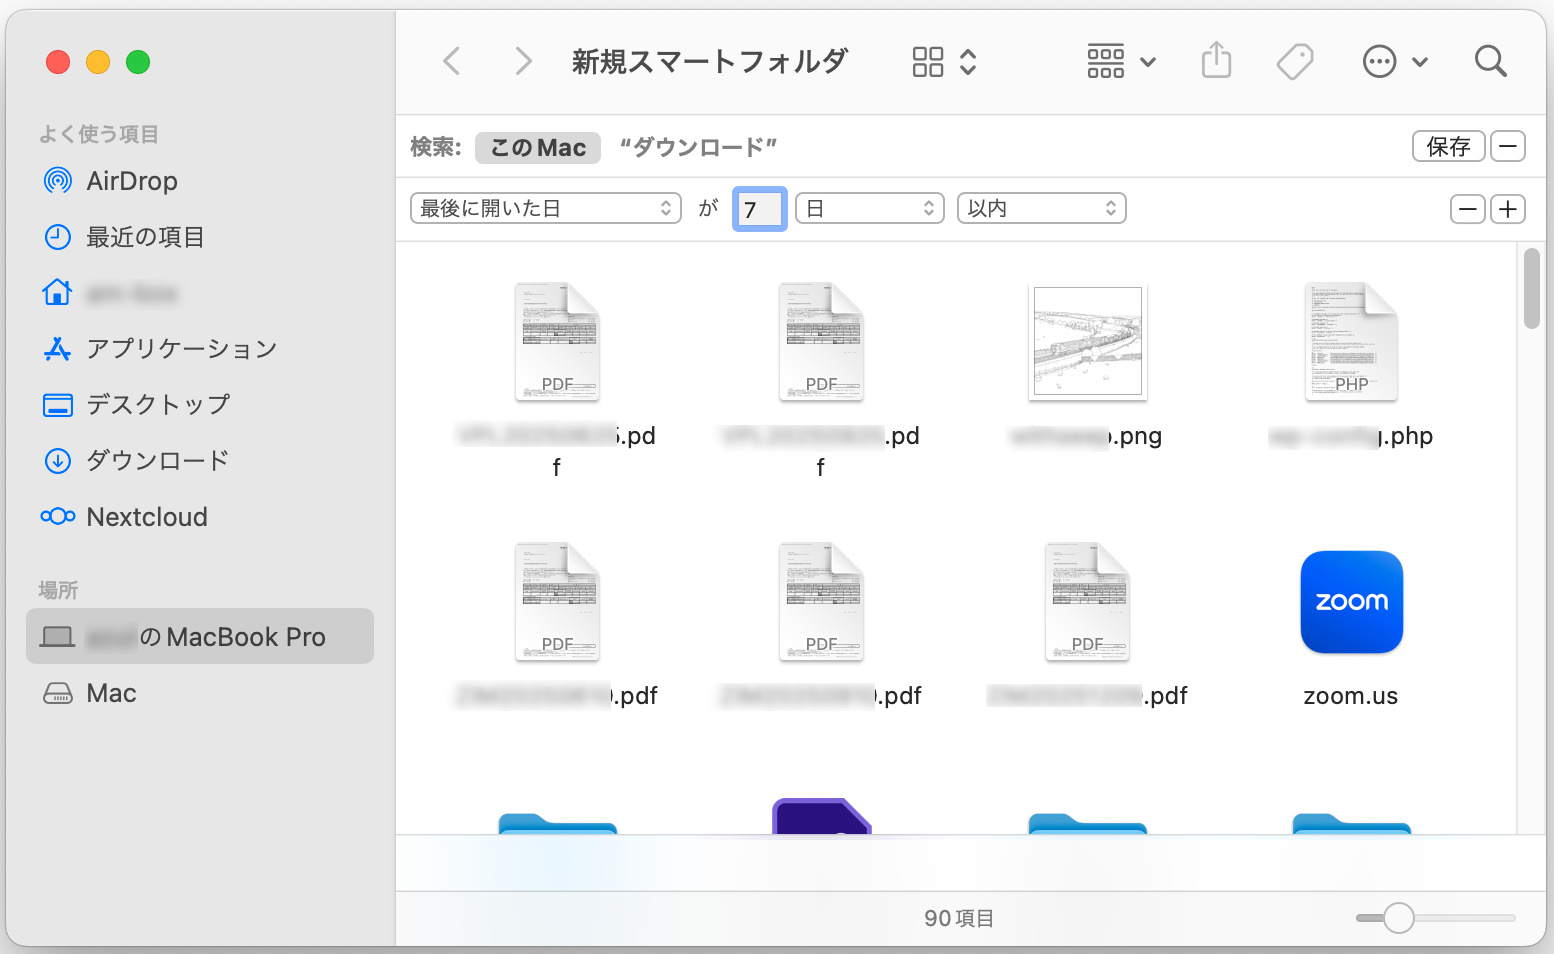Click the 保存 button
The width and height of the screenshot is (1554, 954).
(x=1448, y=146)
